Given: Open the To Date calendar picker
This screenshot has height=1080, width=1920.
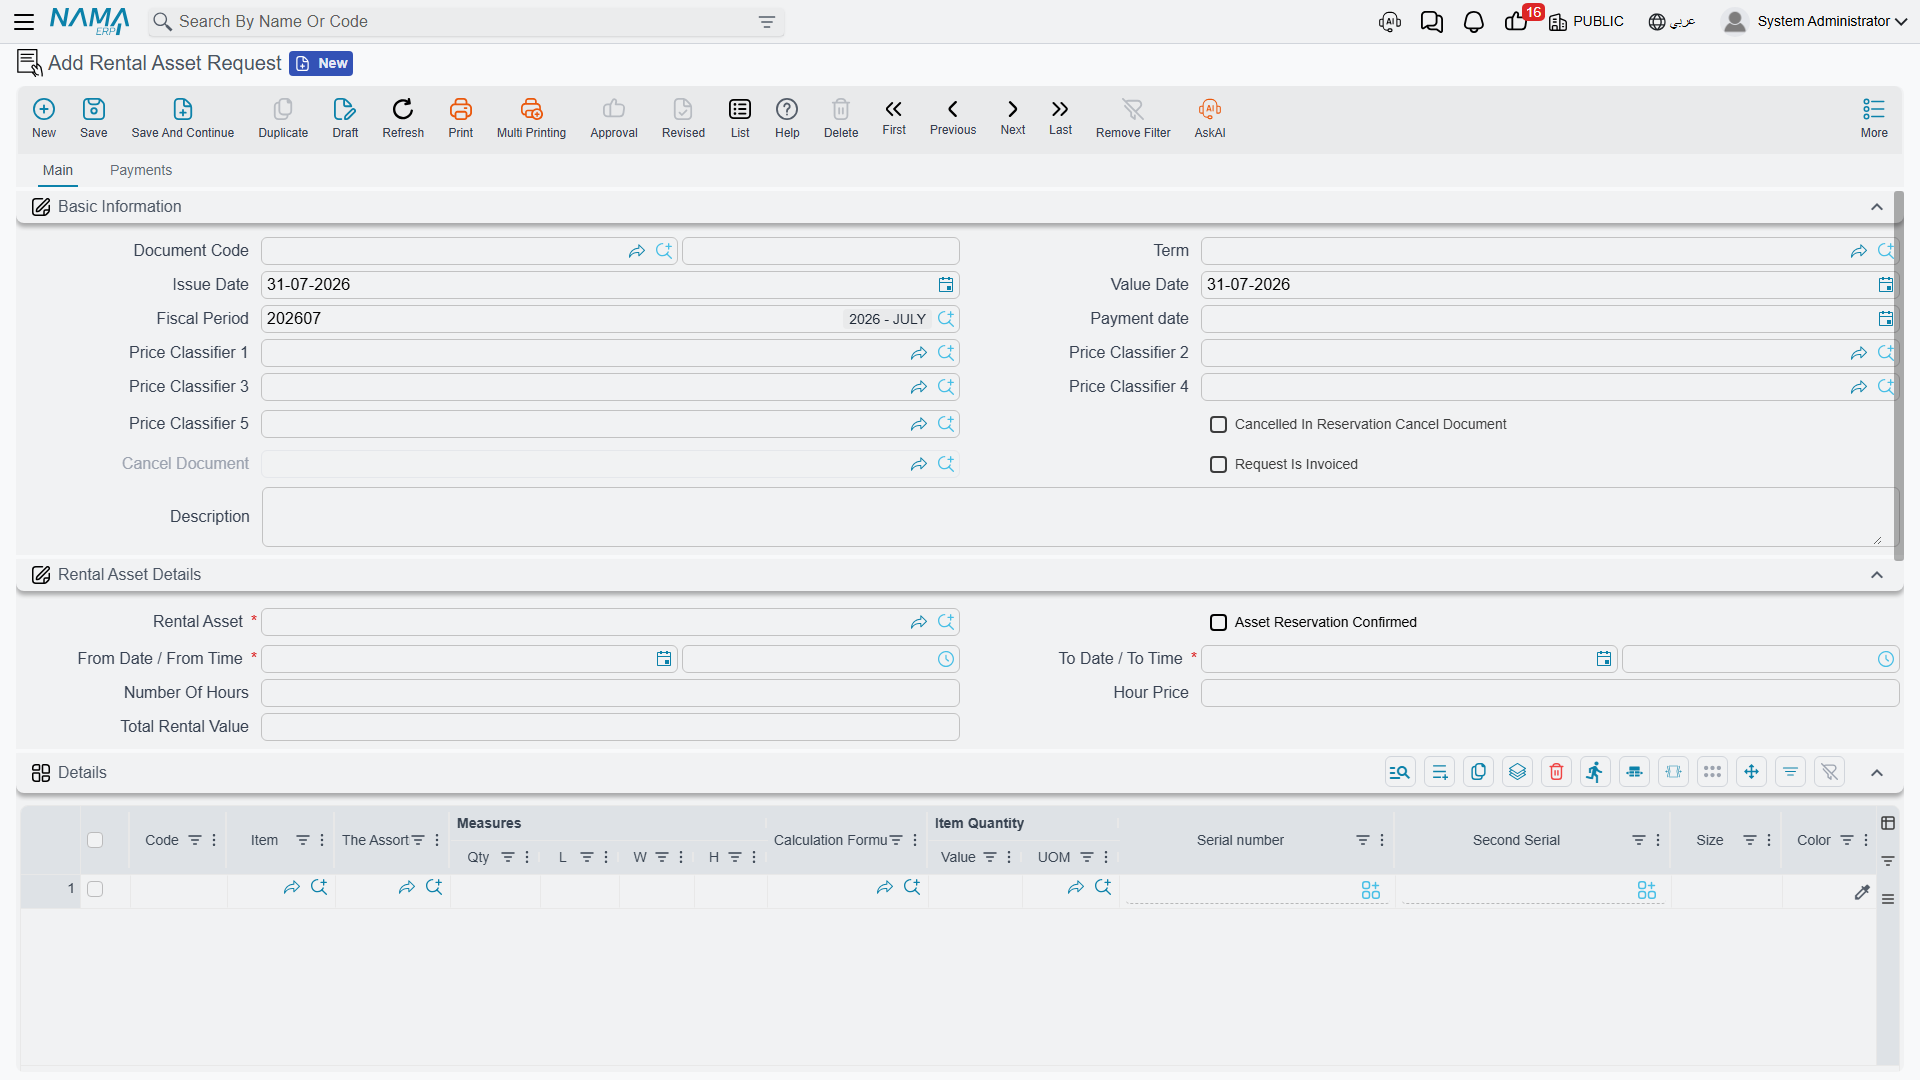Looking at the screenshot, I should coord(1604,659).
